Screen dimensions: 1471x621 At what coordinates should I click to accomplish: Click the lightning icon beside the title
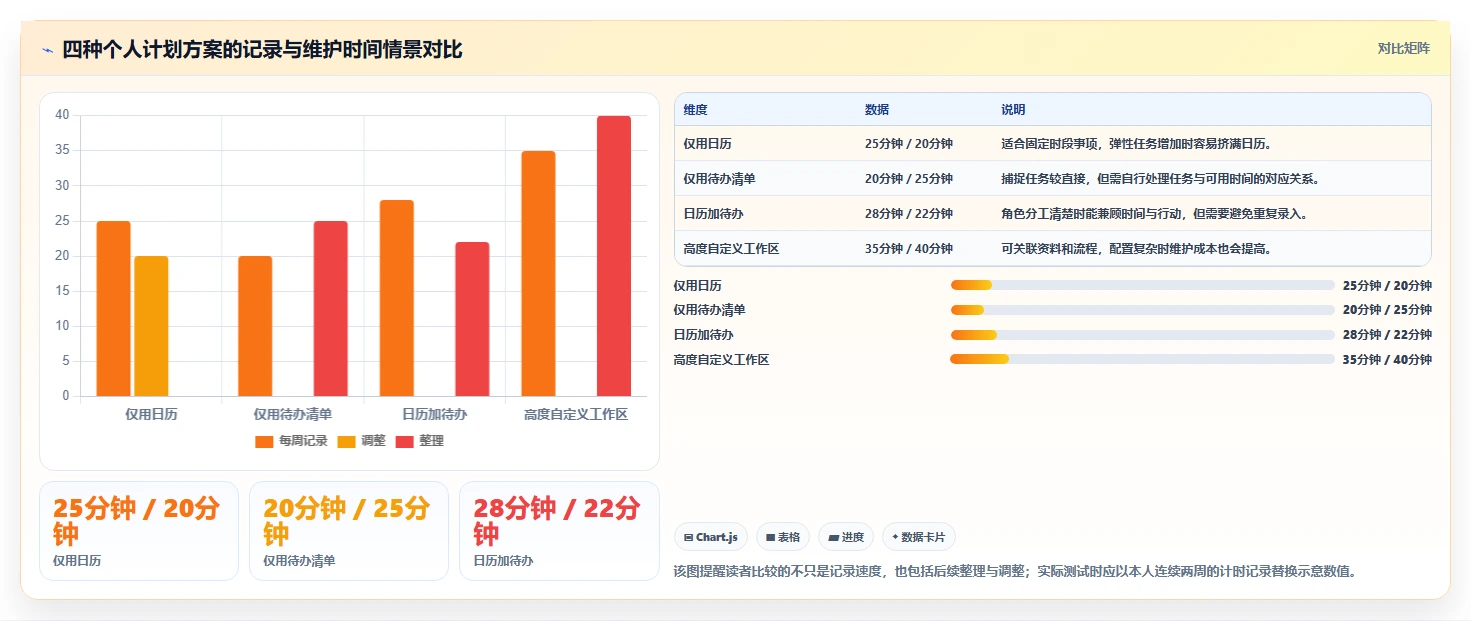point(47,50)
